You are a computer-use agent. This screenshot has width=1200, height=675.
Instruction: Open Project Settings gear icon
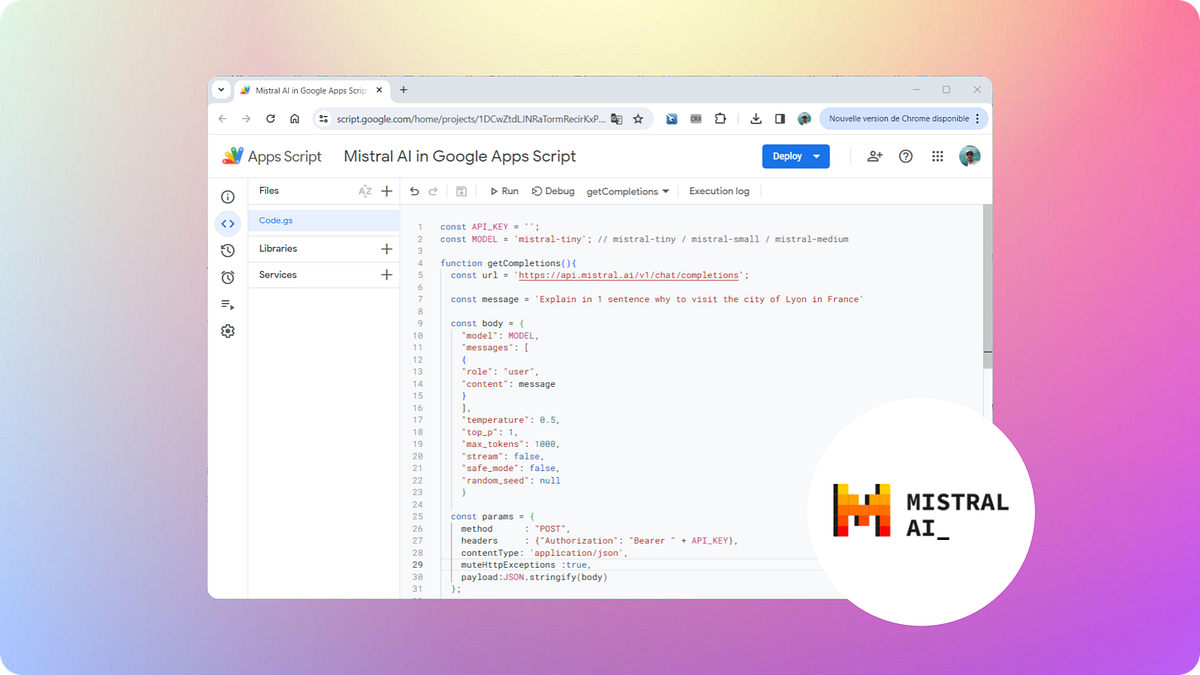[x=228, y=331]
